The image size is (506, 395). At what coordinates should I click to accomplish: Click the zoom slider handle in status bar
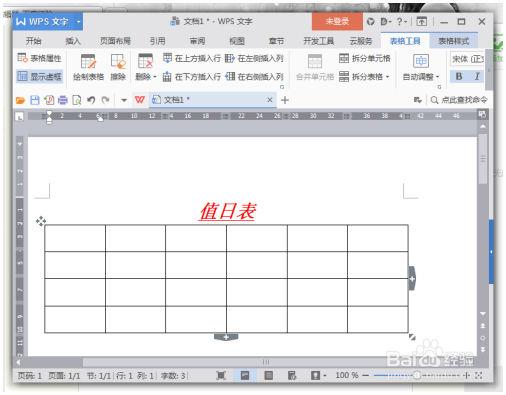coord(417,375)
